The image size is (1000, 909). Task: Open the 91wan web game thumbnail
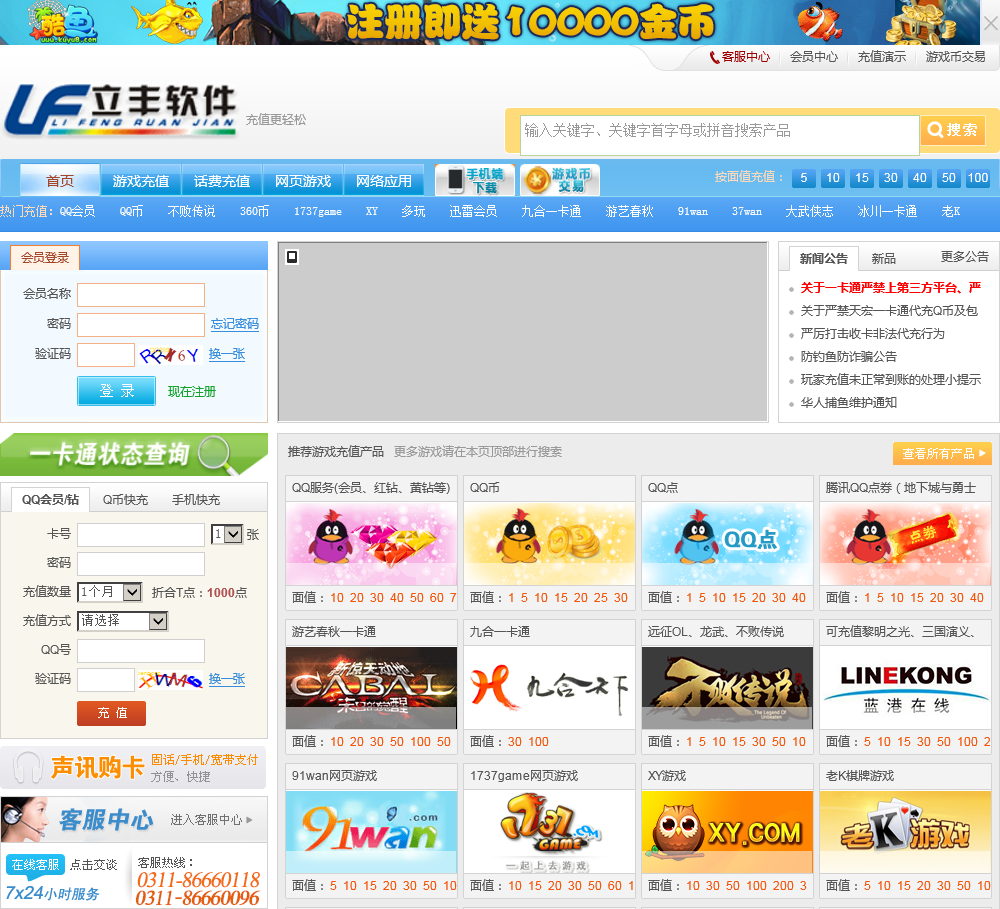click(371, 832)
